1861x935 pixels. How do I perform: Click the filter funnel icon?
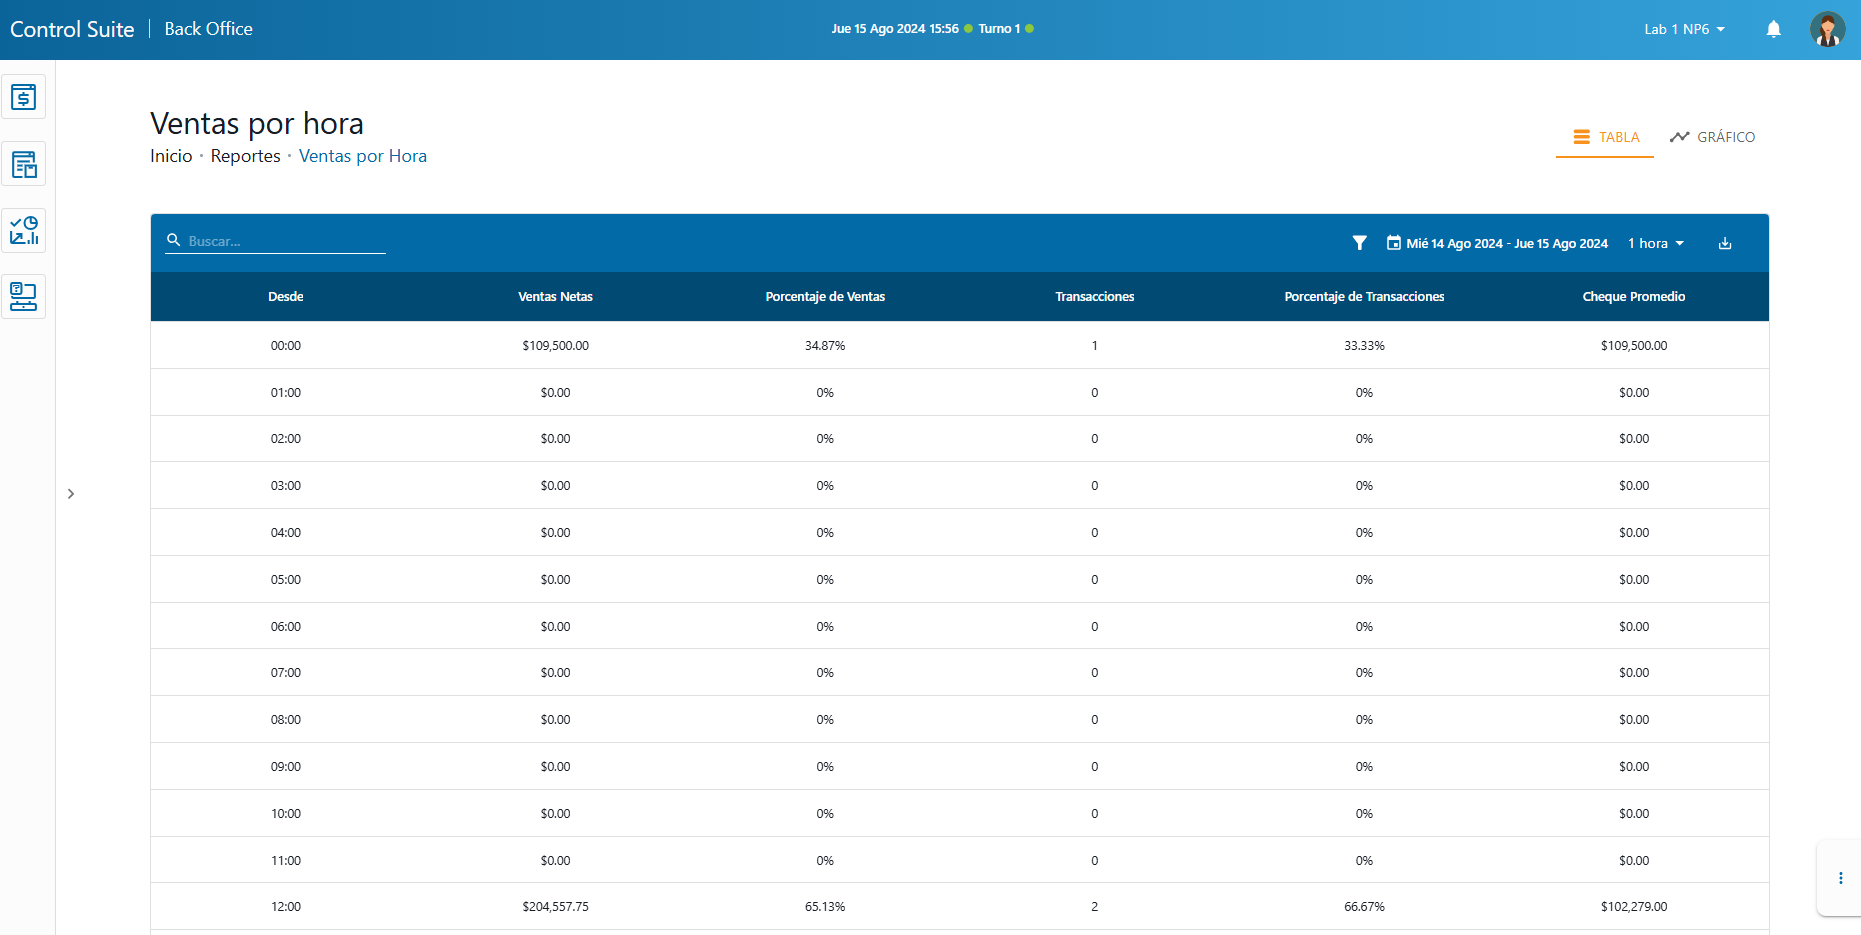(1359, 243)
